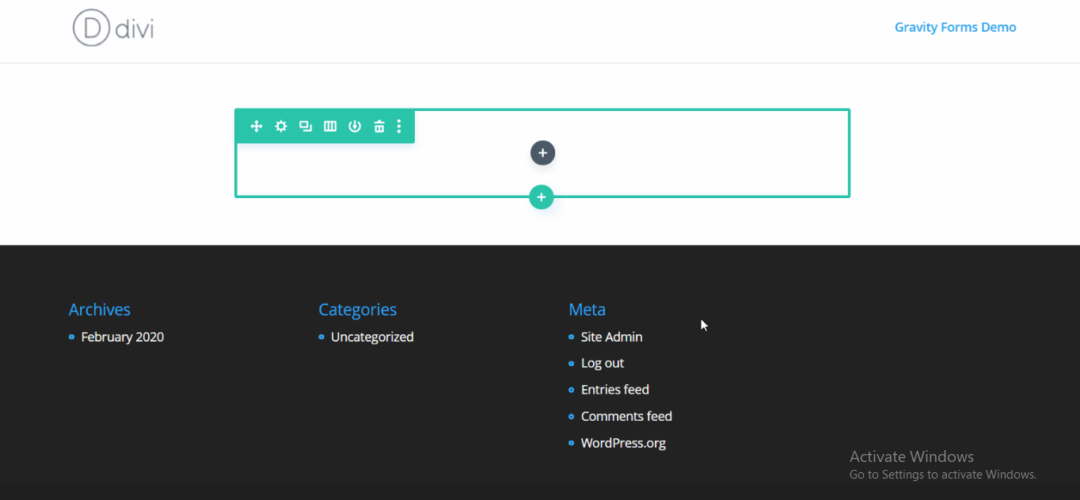Screen dimensions: 1080x500
Task: Open Gravity Forms Demo menu item
Action: [955, 28]
